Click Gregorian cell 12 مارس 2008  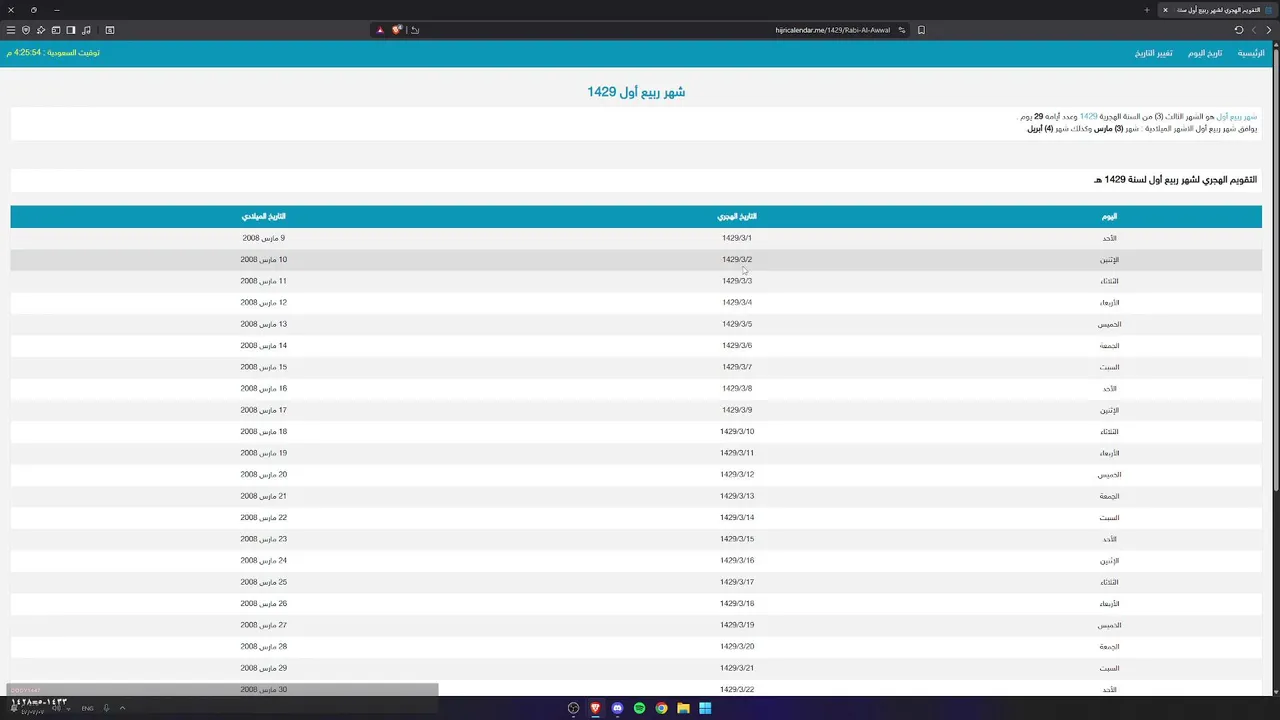(x=264, y=303)
